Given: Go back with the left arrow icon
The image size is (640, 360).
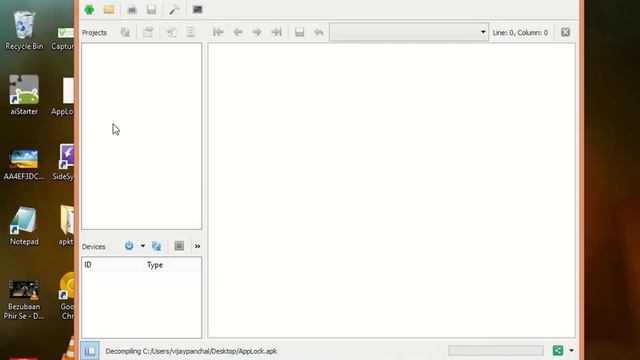Looking at the screenshot, I should pos(238,32).
